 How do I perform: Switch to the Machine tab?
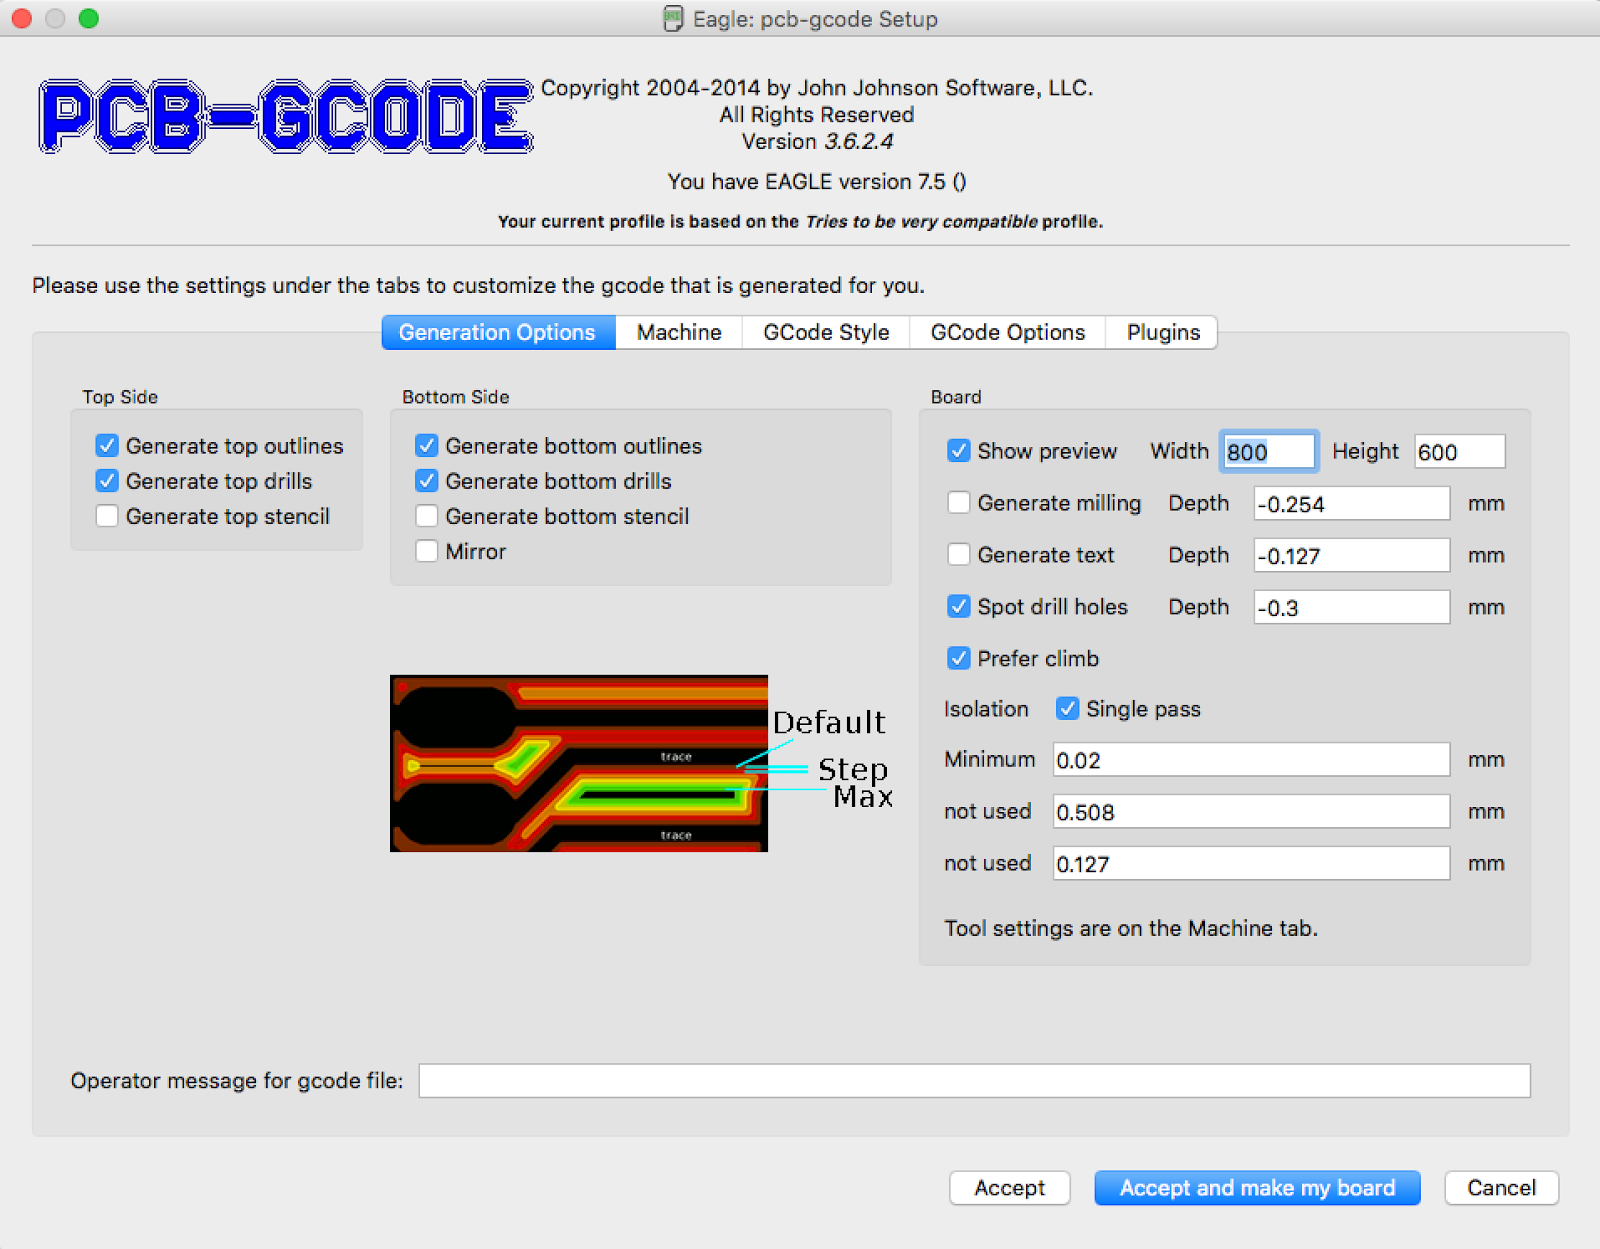click(678, 332)
